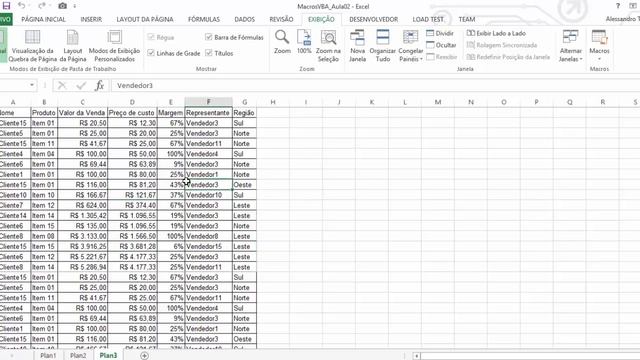Click Ocultar window option
Viewport: 640px width, 360px height.
tap(441, 45)
